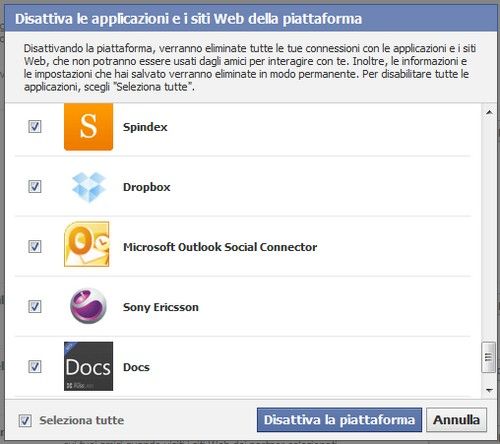Click the Sony Ericsson name label

(161, 307)
